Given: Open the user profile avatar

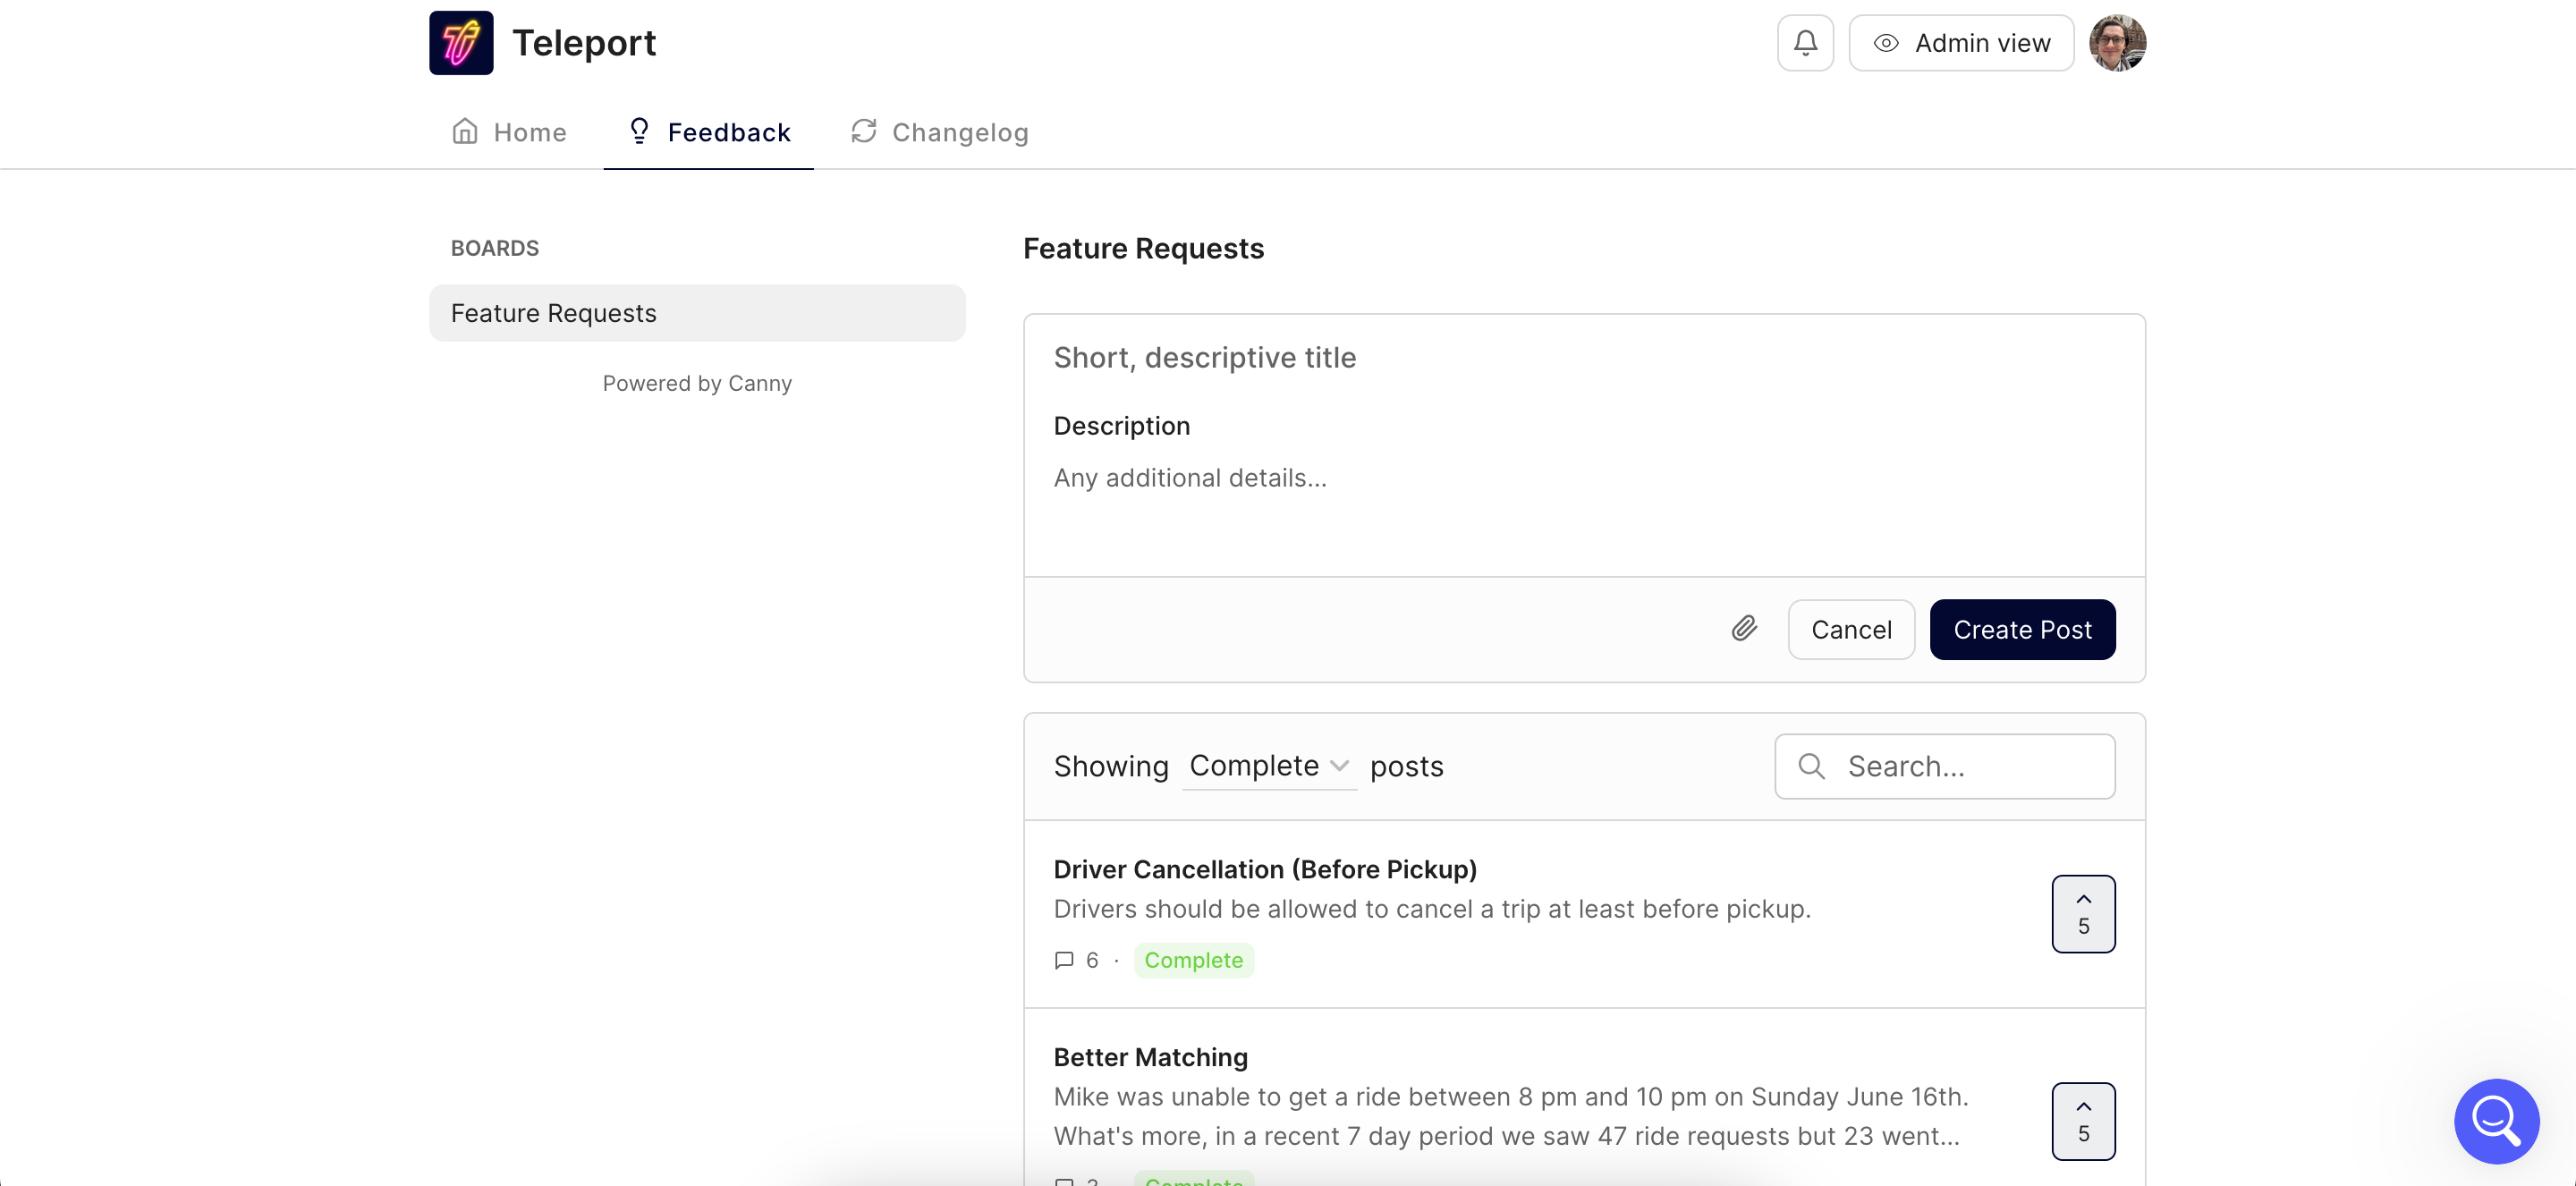Looking at the screenshot, I should (2117, 43).
